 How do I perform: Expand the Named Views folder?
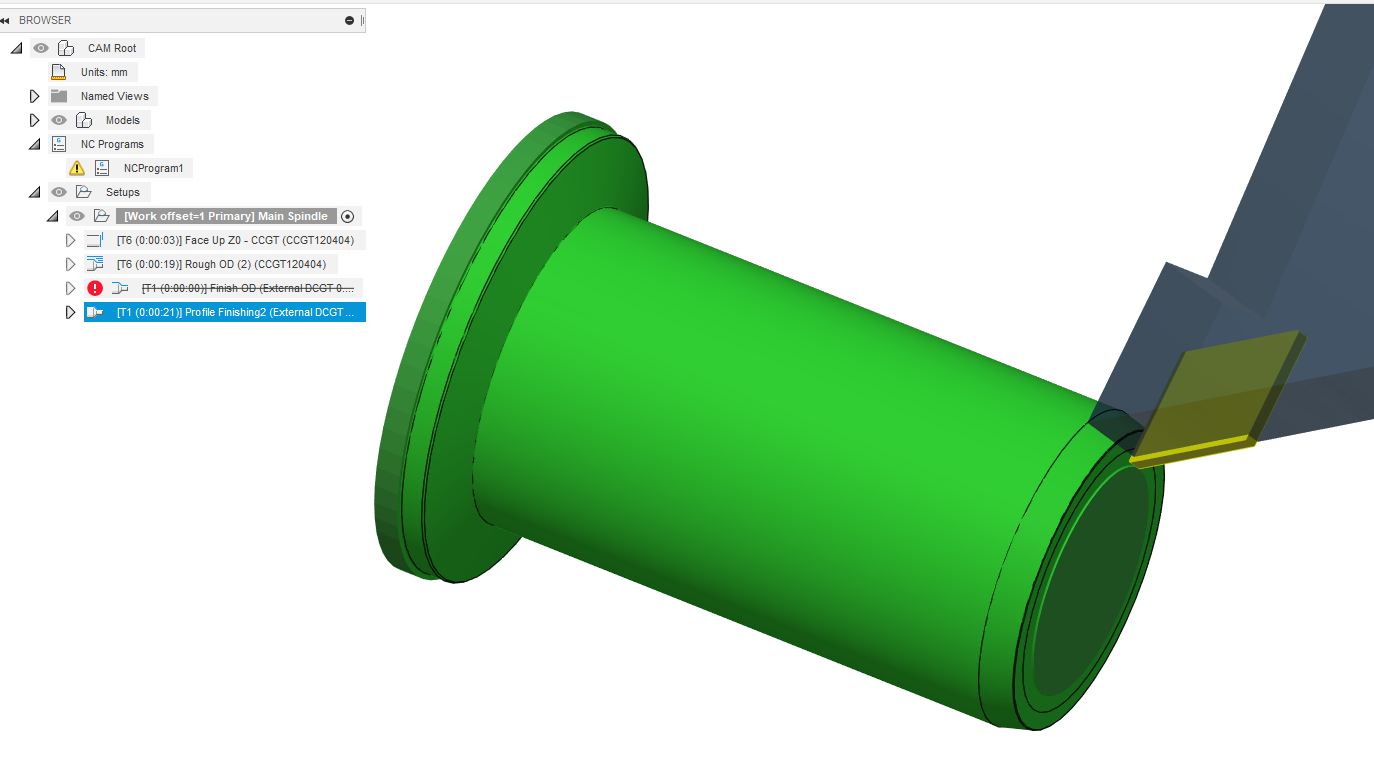(34, 95)
